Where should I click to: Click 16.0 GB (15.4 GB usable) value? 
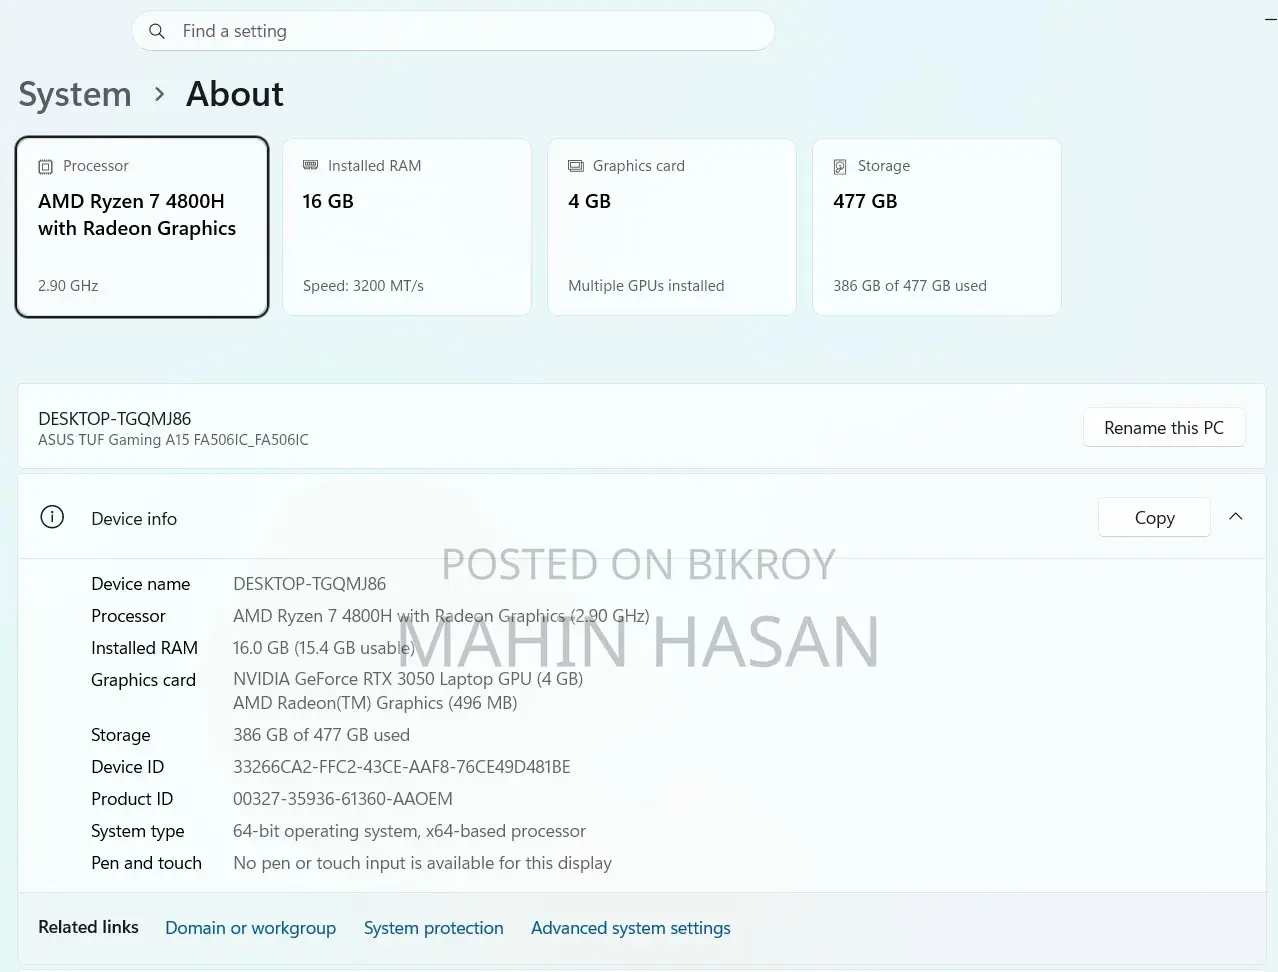pyautogui.click(x=323, y=648)
